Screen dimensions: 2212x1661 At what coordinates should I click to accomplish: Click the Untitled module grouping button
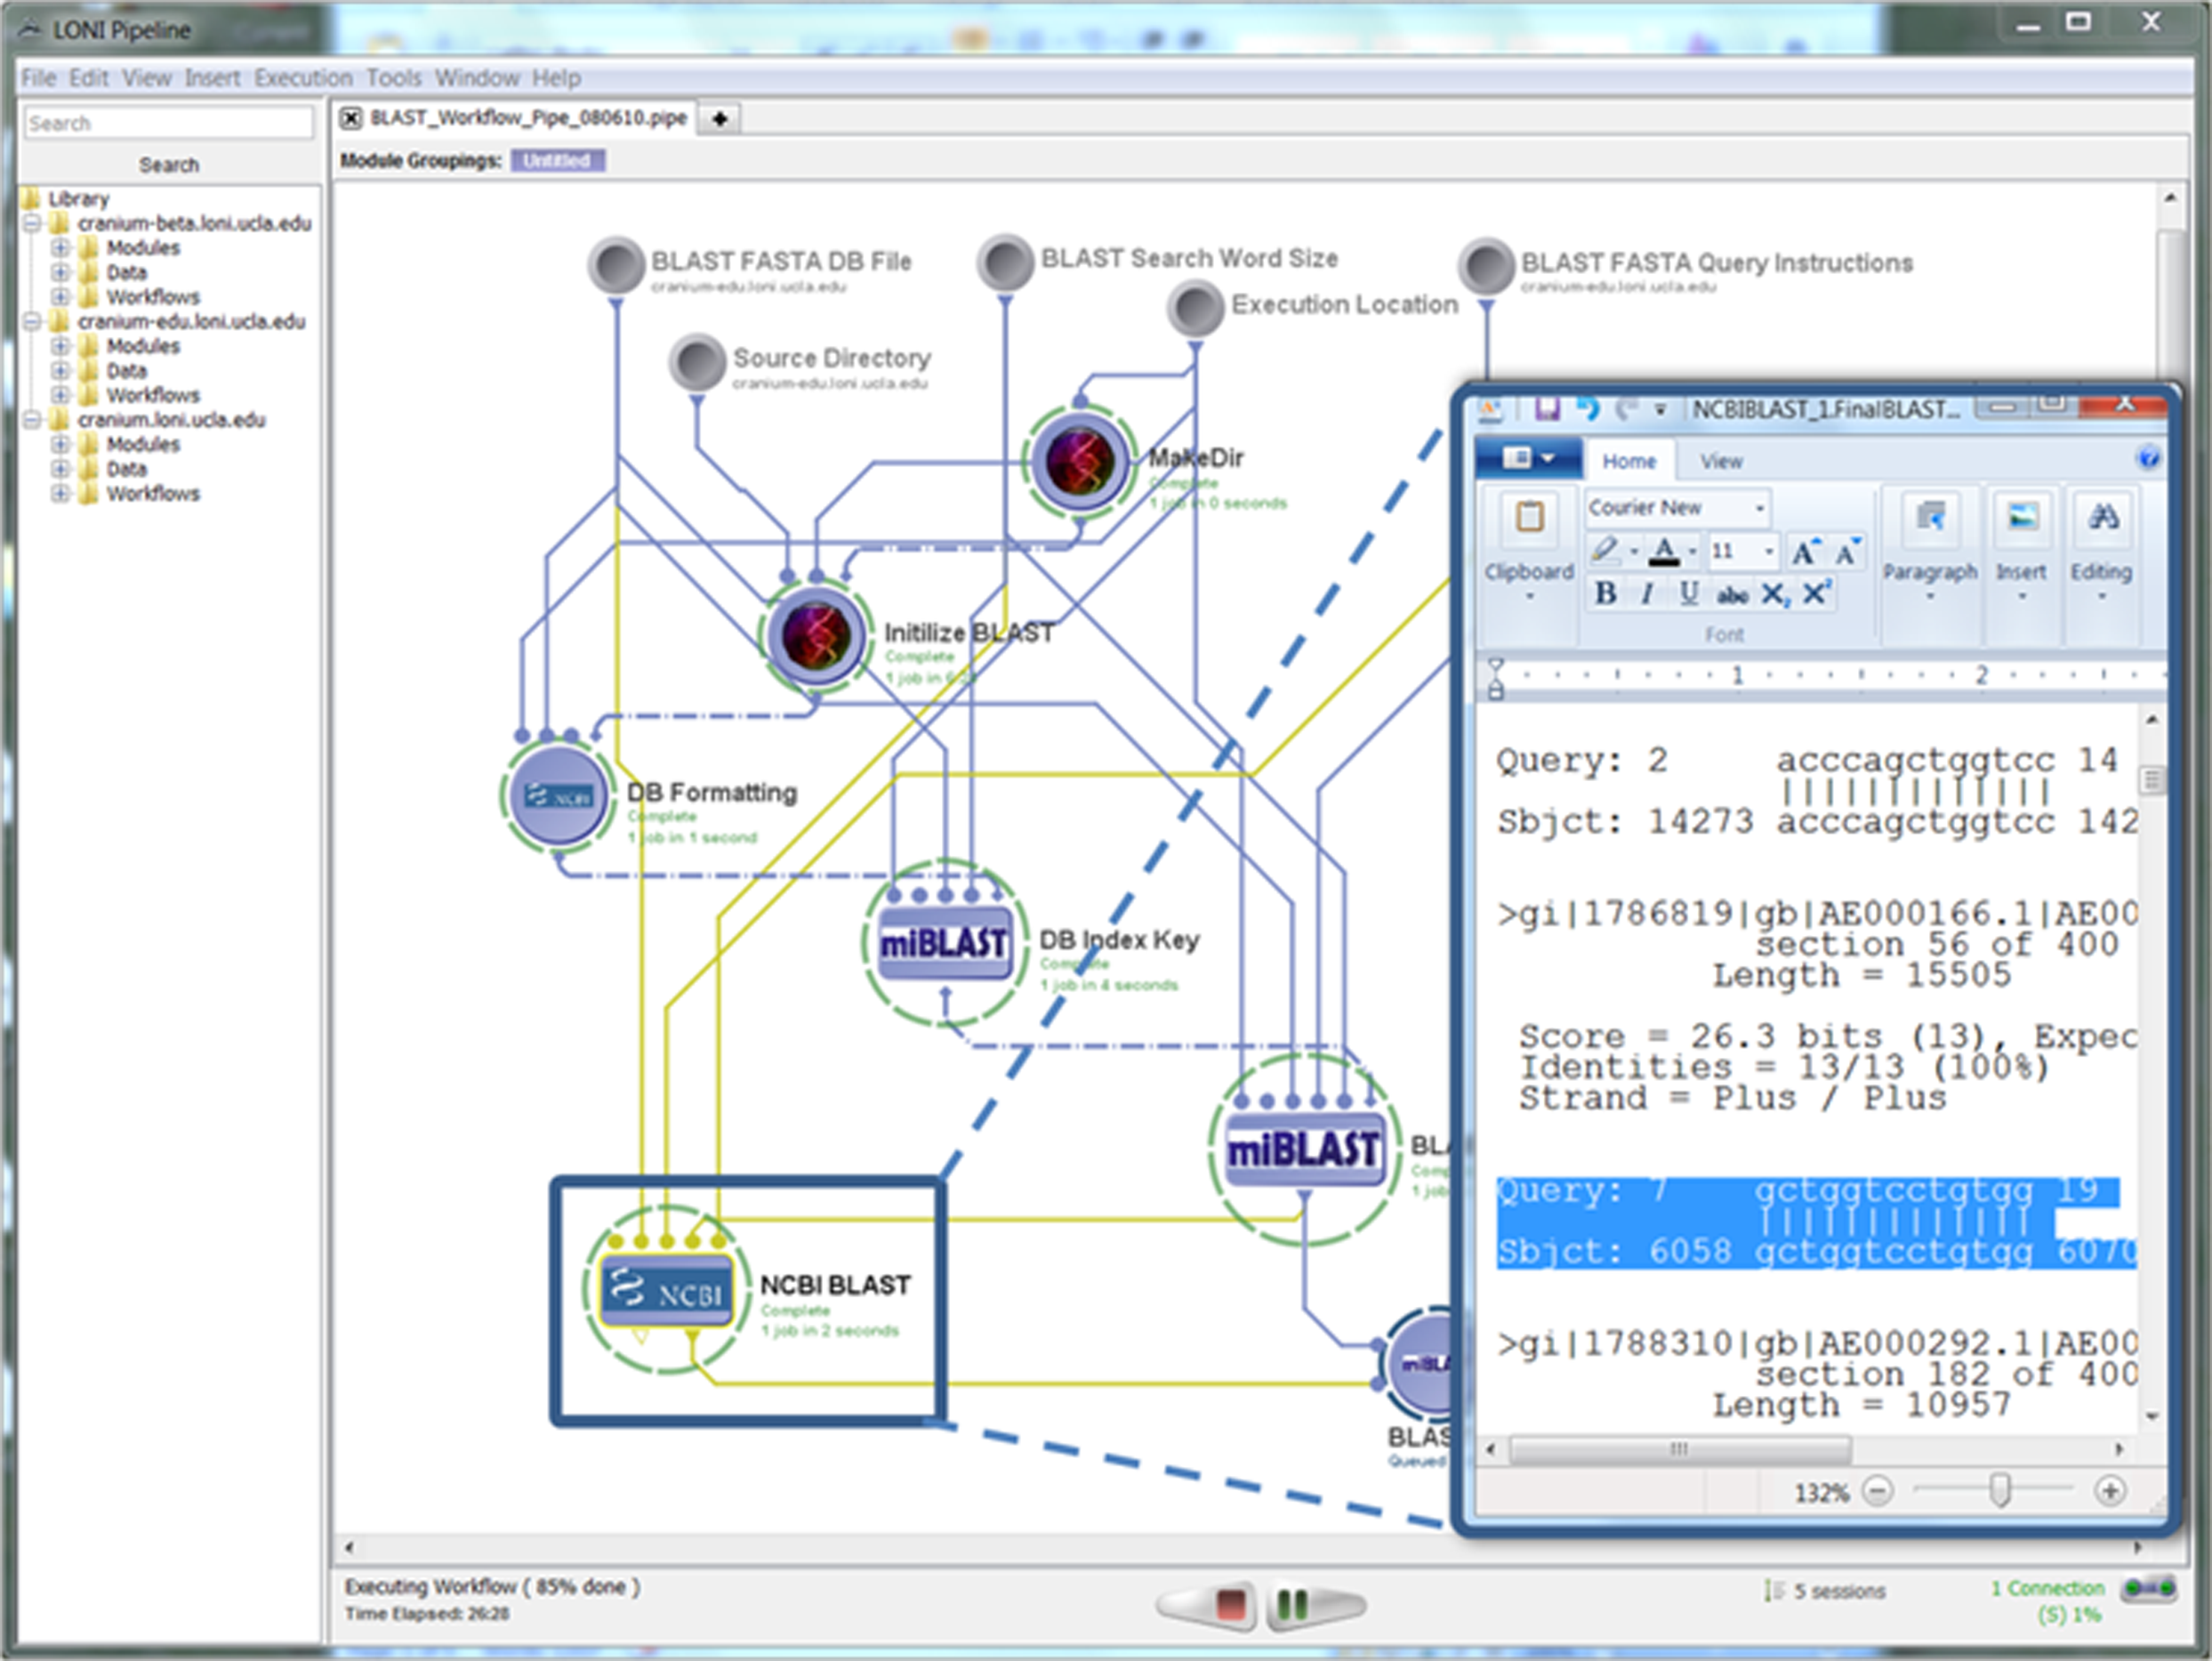pos(557,161)
